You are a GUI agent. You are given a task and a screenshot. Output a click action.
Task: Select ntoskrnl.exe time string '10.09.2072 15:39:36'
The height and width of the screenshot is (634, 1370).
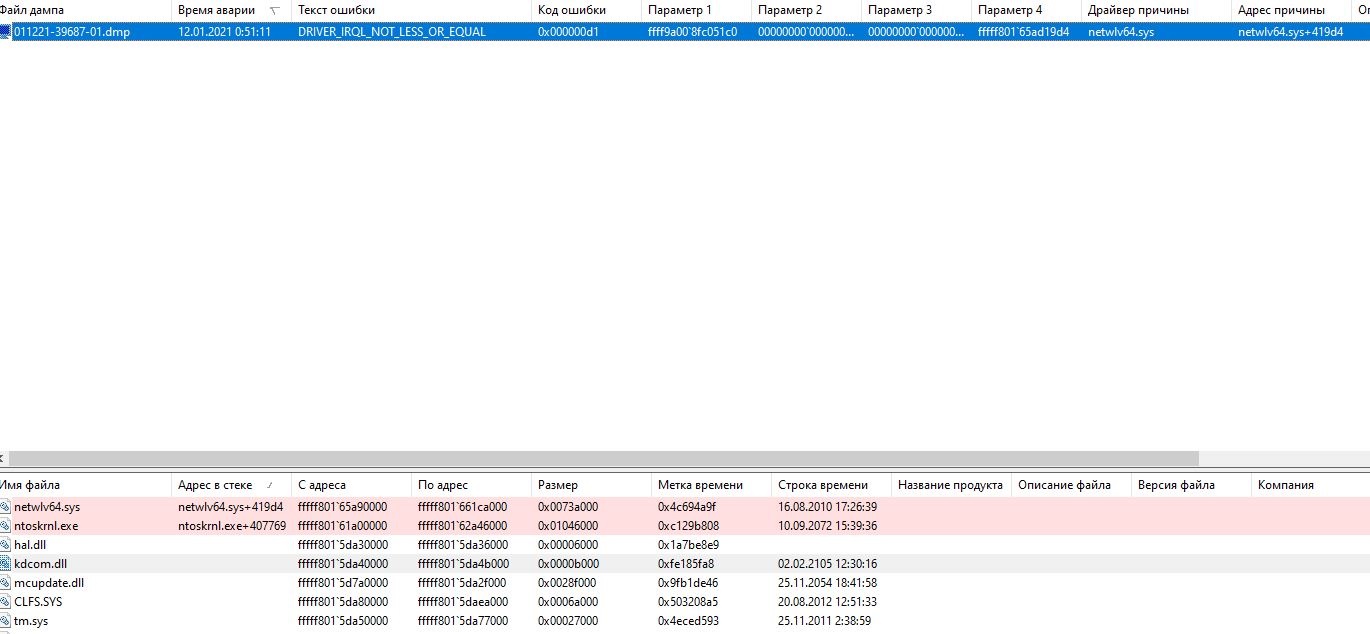coord(827,526)
